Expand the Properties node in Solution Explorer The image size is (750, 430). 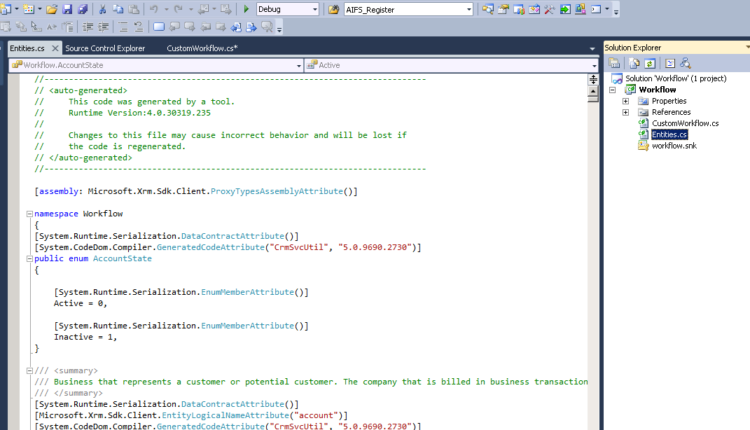[x=625, y=101]
